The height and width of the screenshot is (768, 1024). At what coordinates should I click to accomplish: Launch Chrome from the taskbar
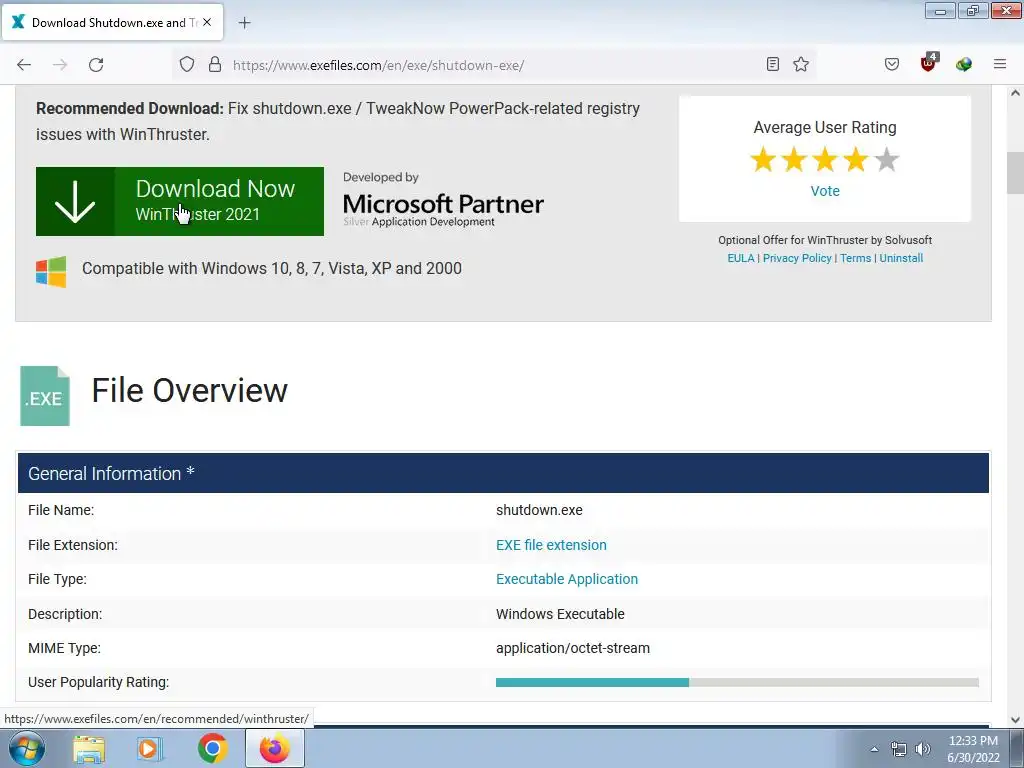212,748
